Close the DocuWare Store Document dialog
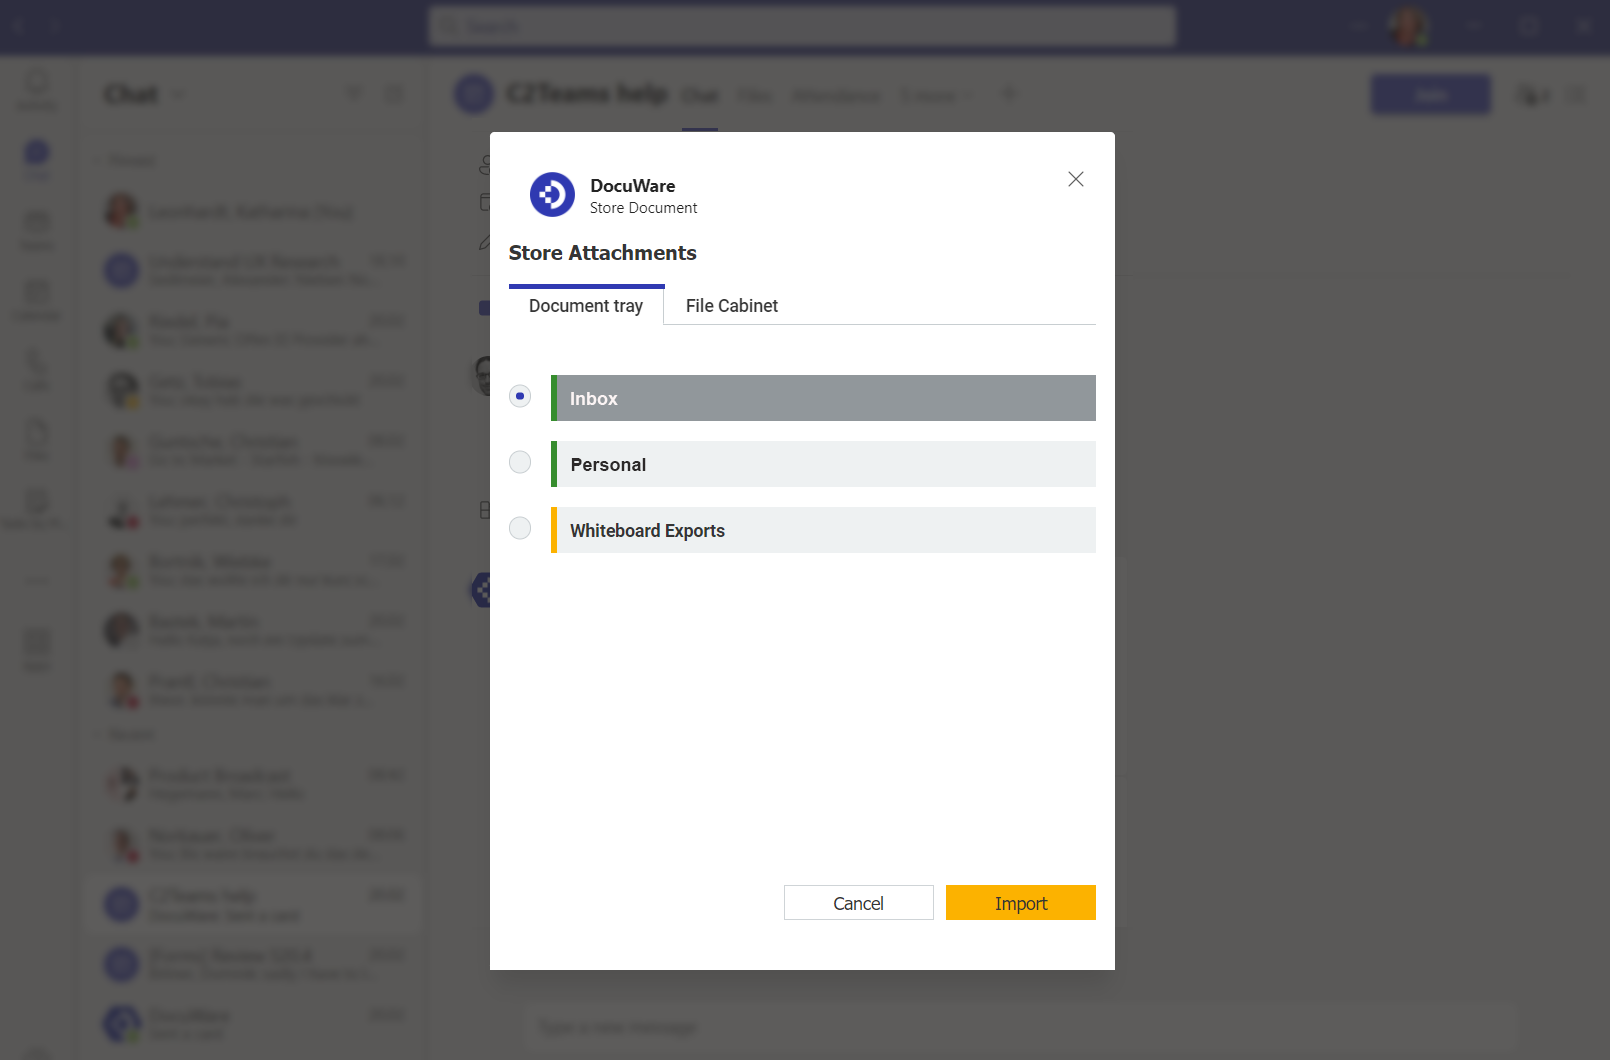 click(x=1075, y=179)
